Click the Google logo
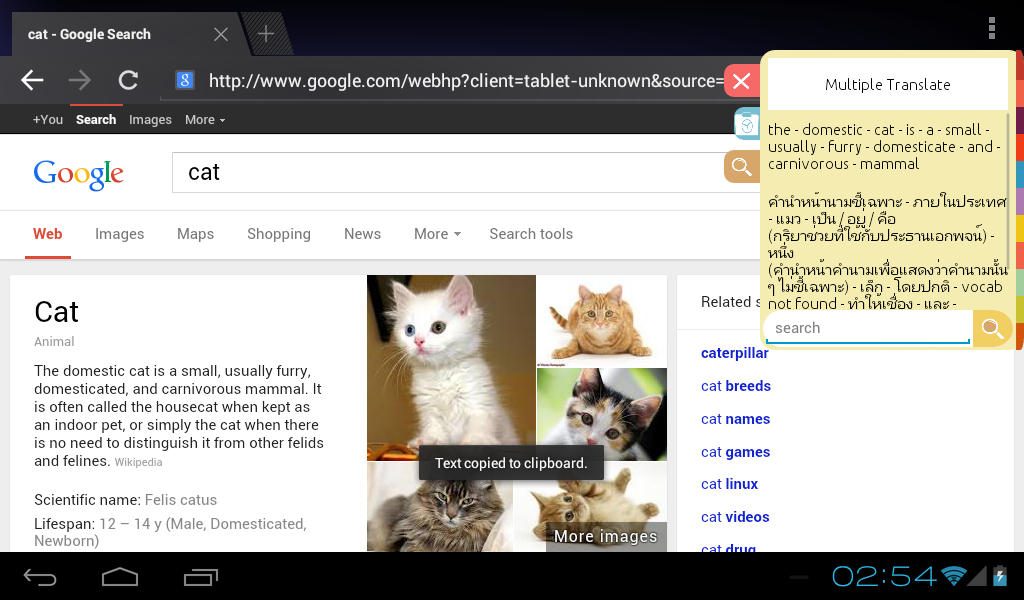Screen dimensions: 1024x600 (x=78, y=174)
